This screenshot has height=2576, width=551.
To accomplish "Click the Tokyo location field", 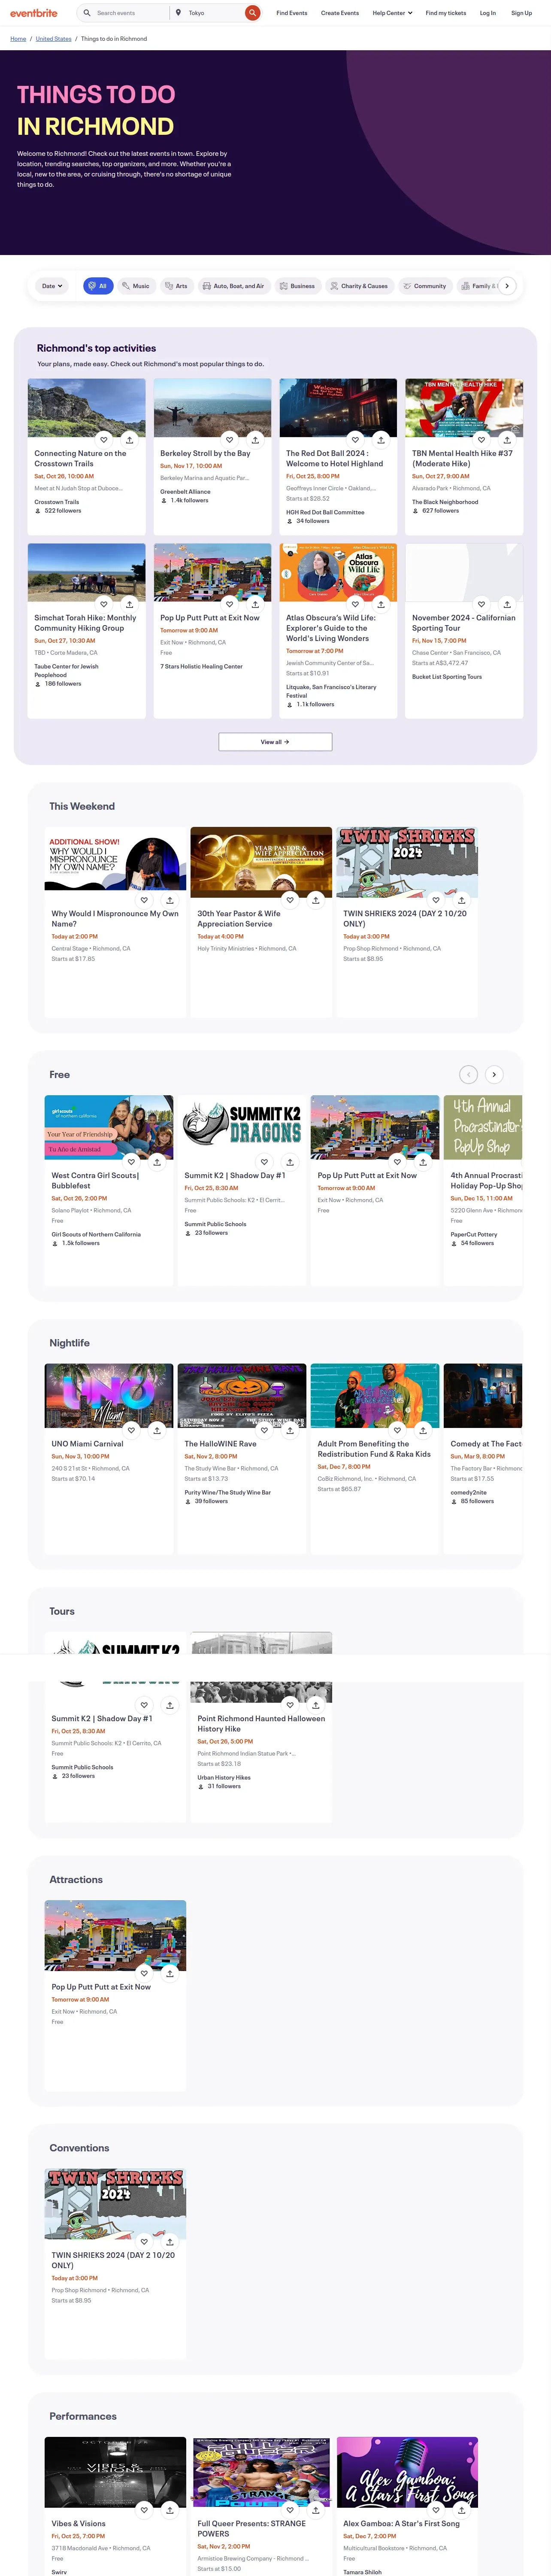I will [213, 13].
